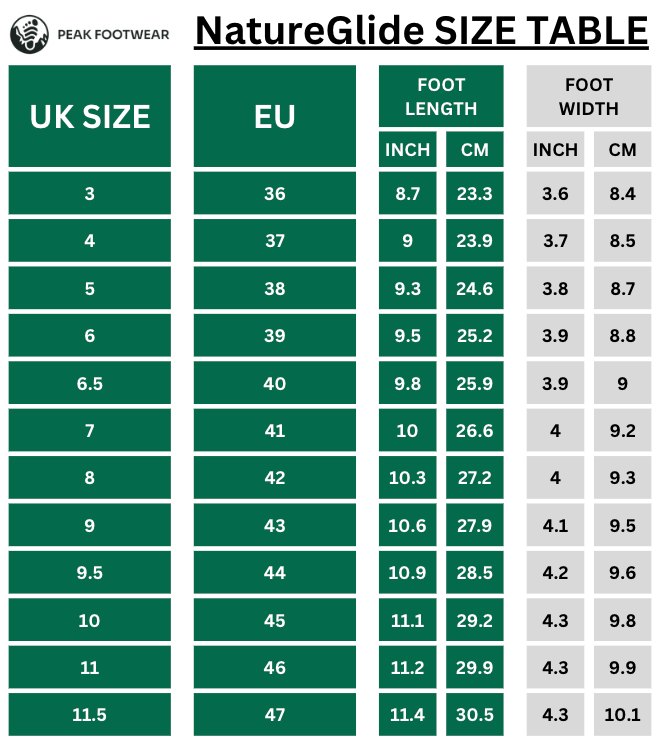Viewport: 662px width, 744px height.
Task: Click EU size 47 cell
Action: (275, 715)
